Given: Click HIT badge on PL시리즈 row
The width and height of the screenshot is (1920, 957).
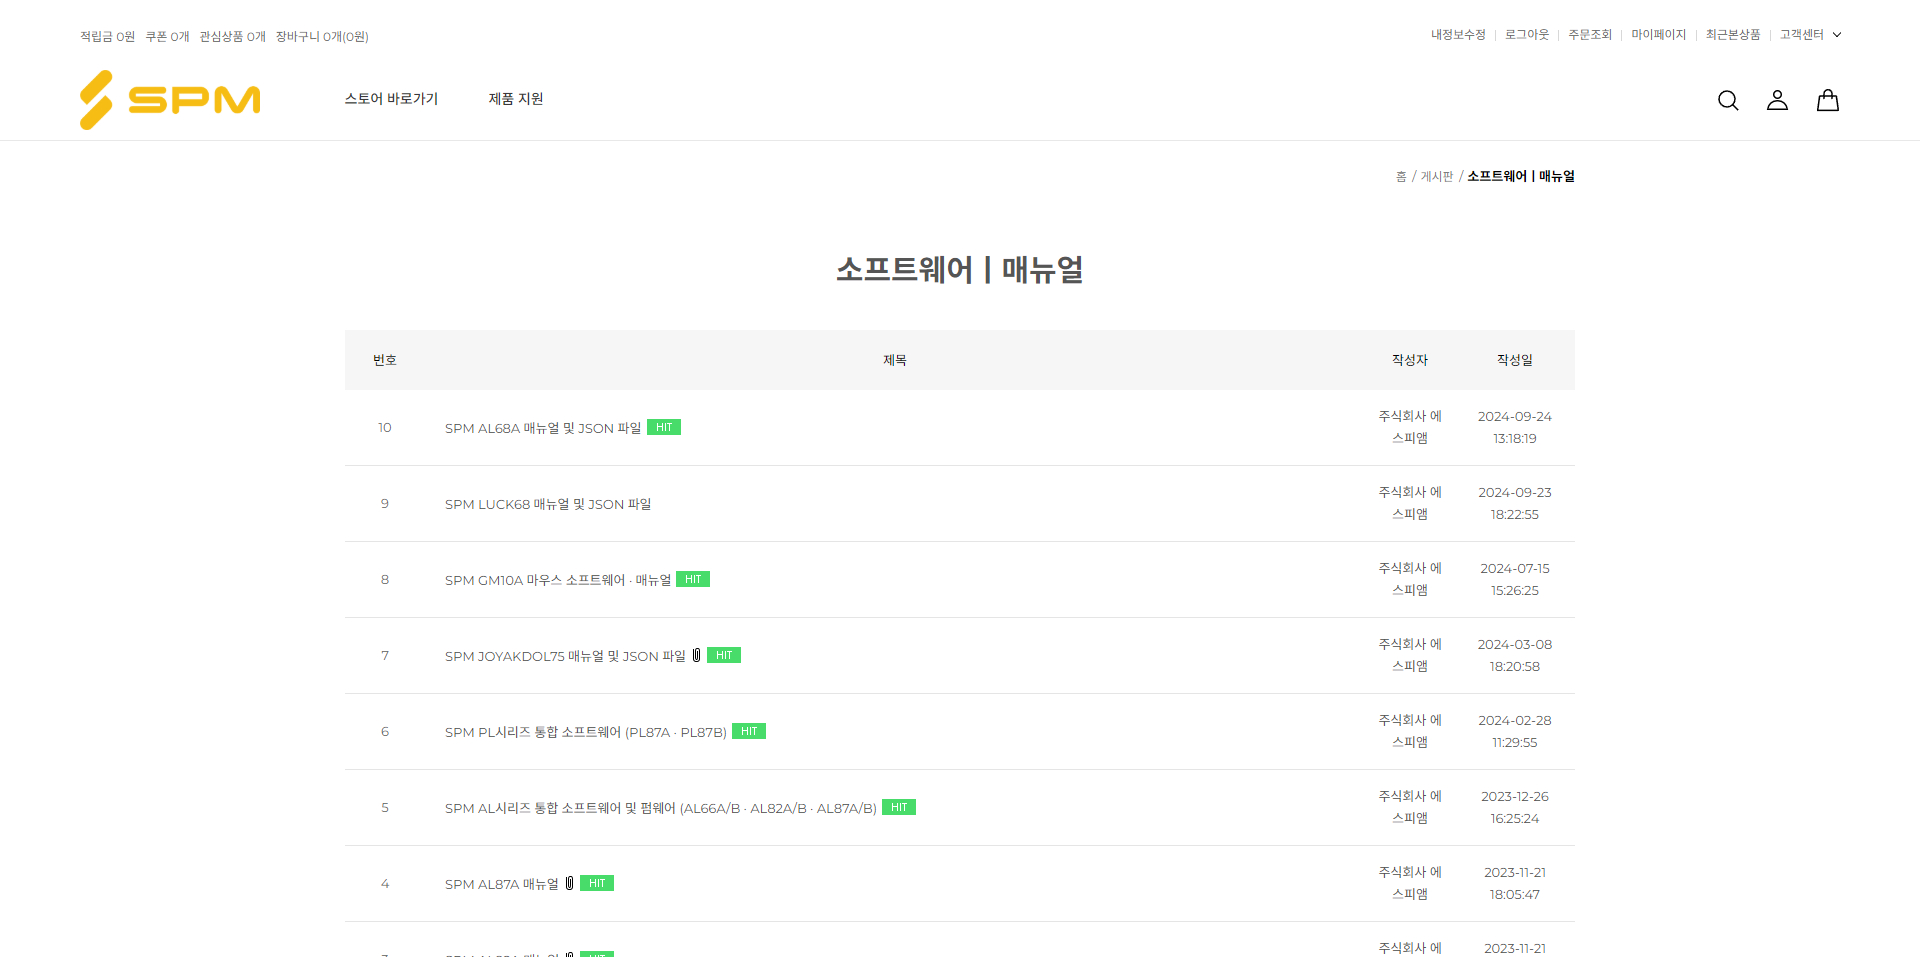Looking at the screenshot, I should click(749, 731).
